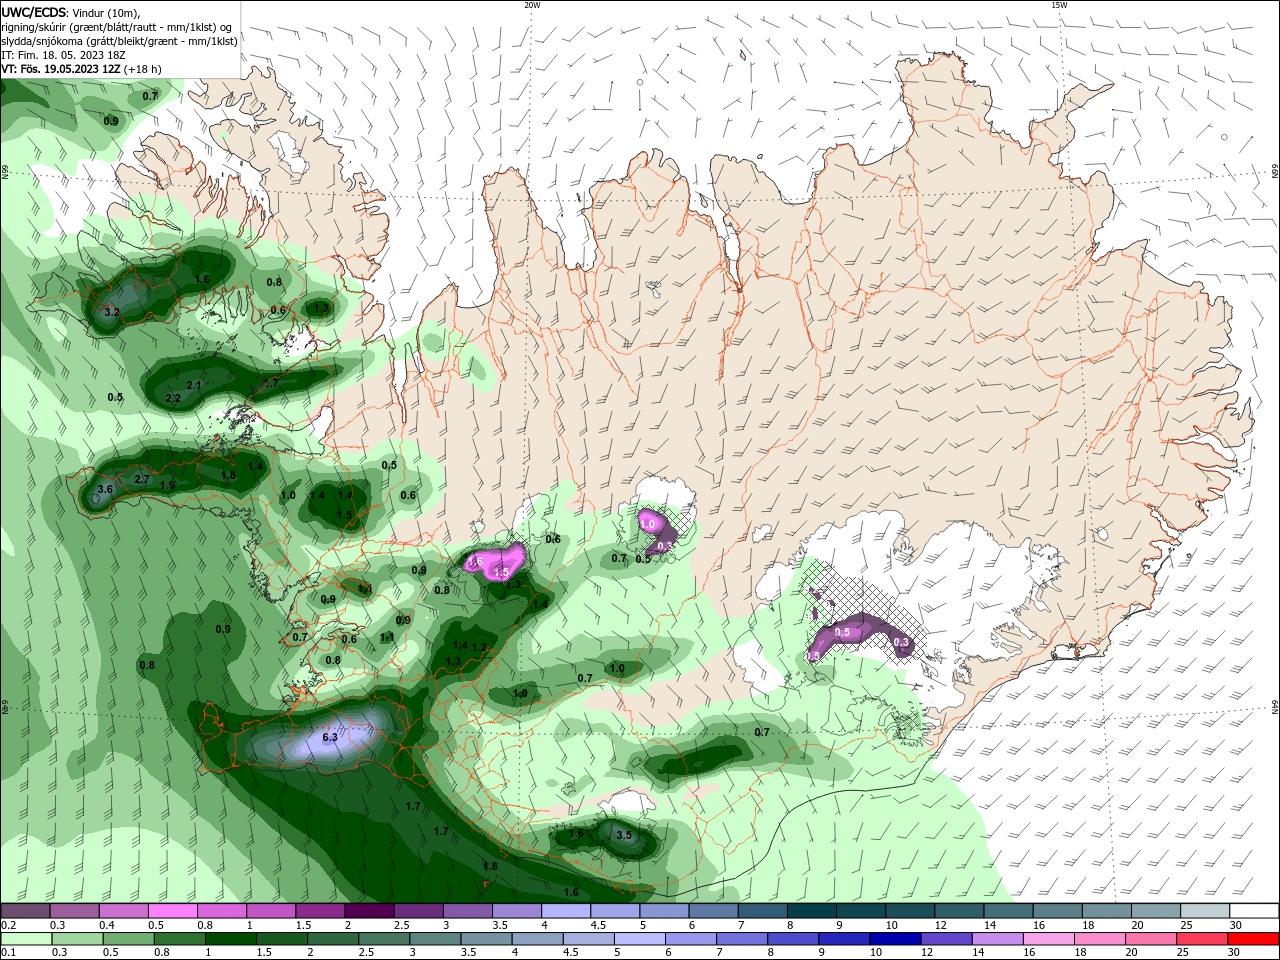
Task: Click the '3.2' precipitation value on the map
Action: (112, 313)
